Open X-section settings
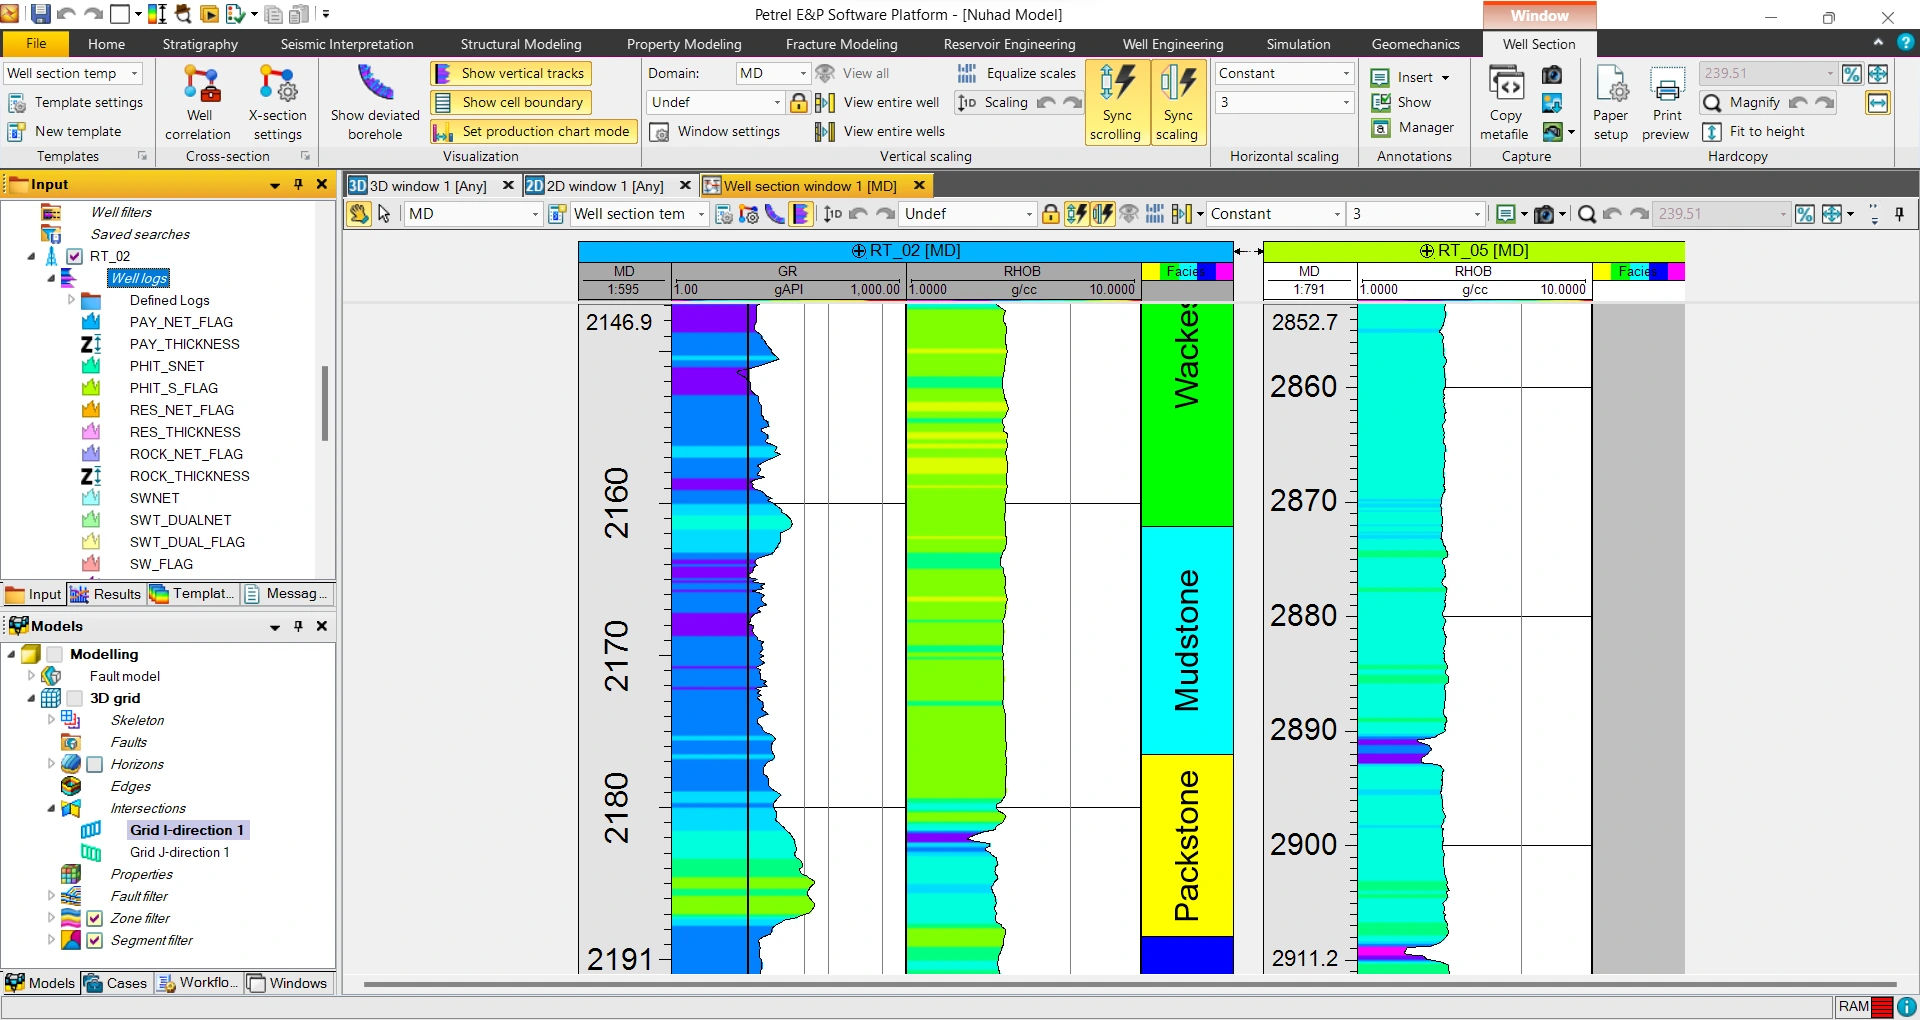 277,103
